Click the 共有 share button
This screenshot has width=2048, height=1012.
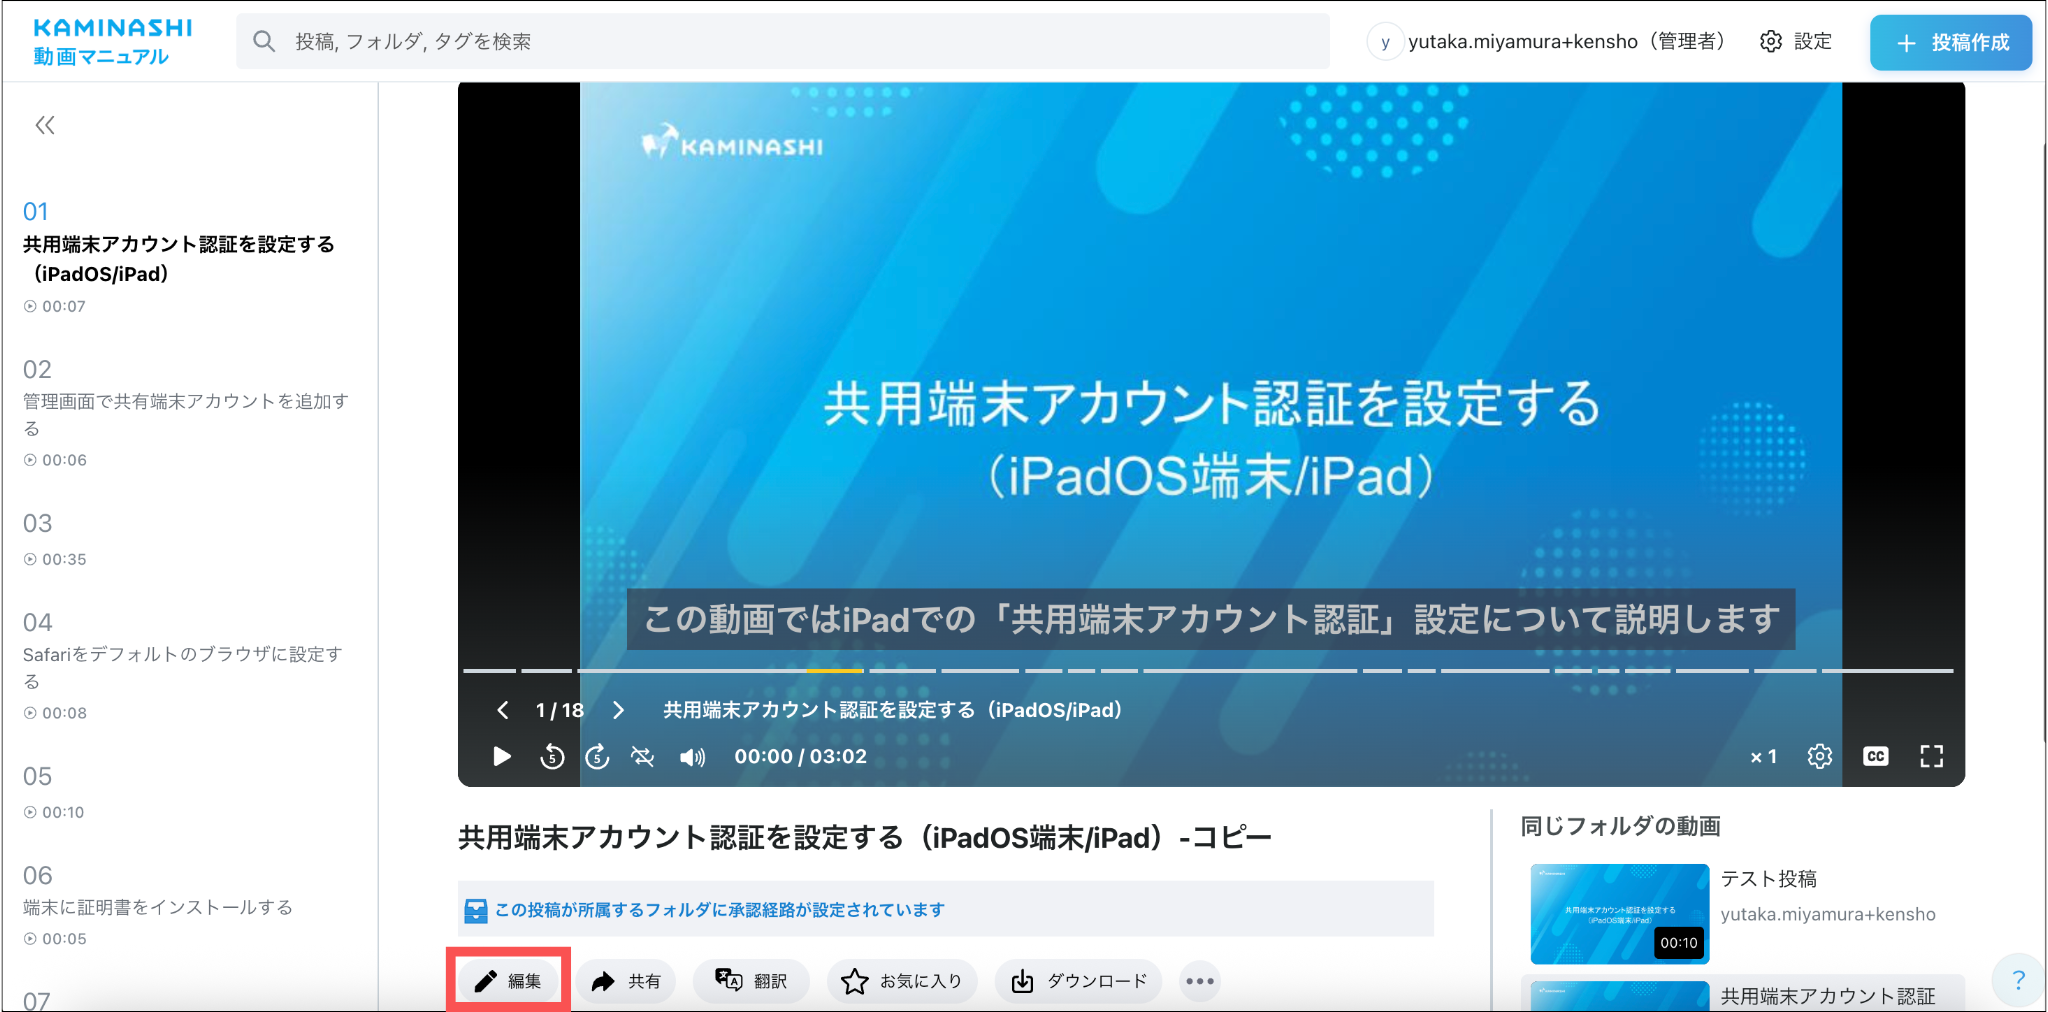pyautogui.click(x=626, y=981)
